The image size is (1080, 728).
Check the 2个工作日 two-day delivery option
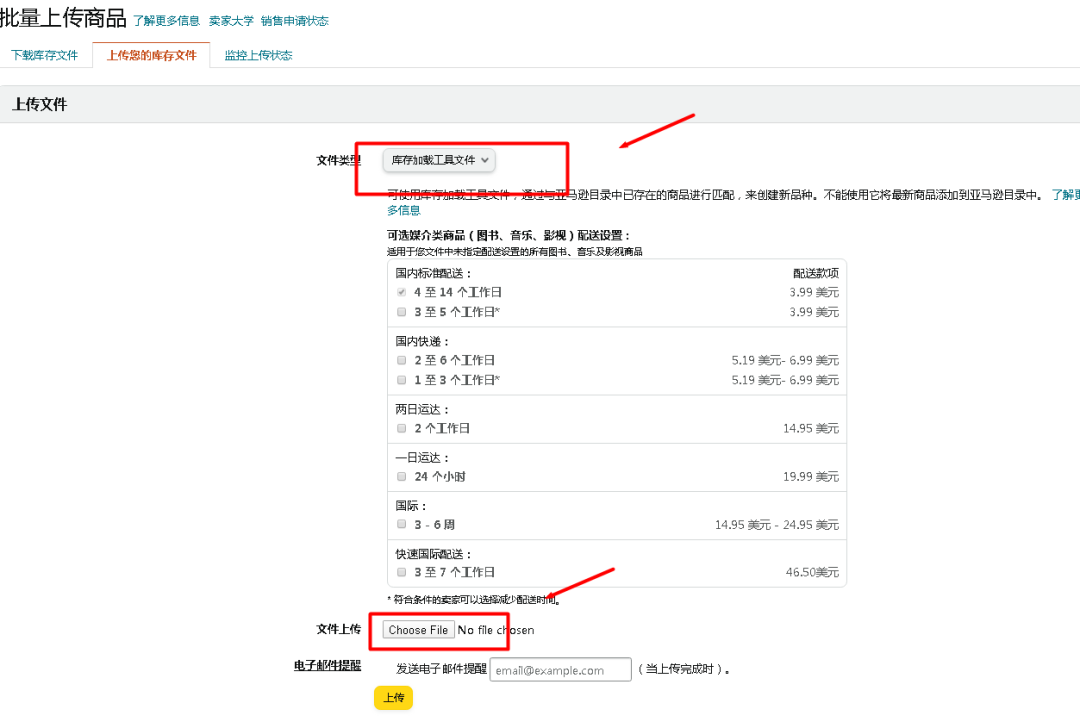(401, 426)
